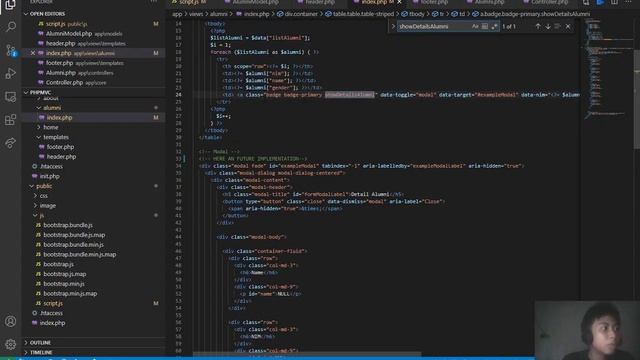Open the Run and Debug view

11,73
